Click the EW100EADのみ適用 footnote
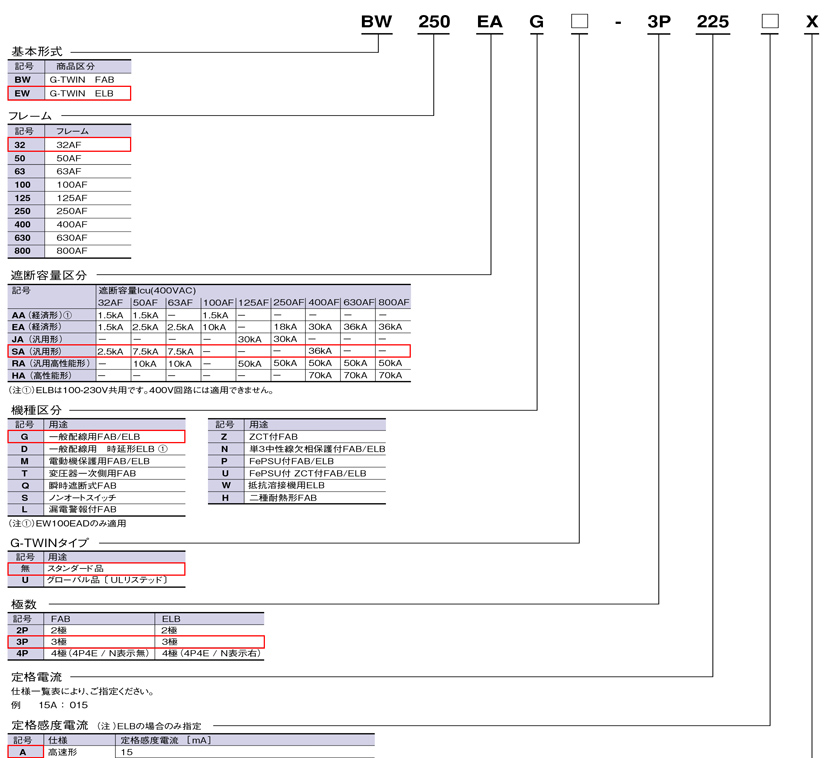This screenshot has width=830, height=758. [x=67, y=523]
